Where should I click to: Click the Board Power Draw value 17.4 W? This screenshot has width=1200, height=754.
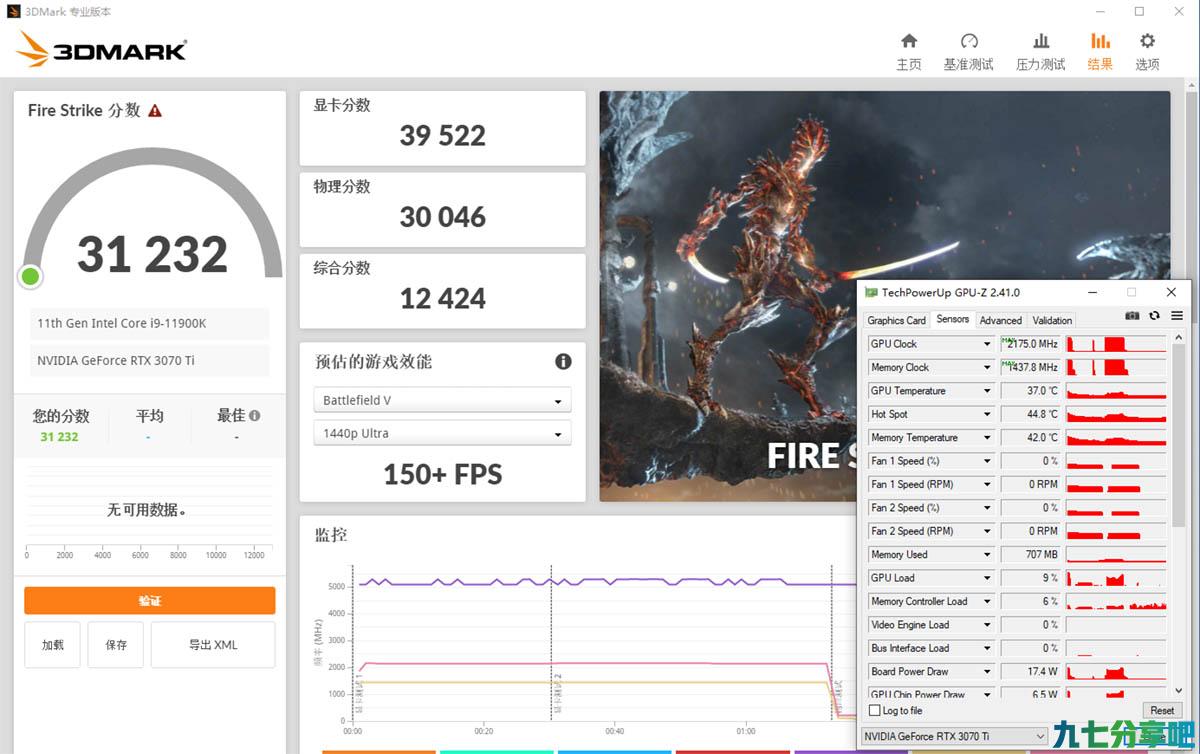pos(1030,671)
